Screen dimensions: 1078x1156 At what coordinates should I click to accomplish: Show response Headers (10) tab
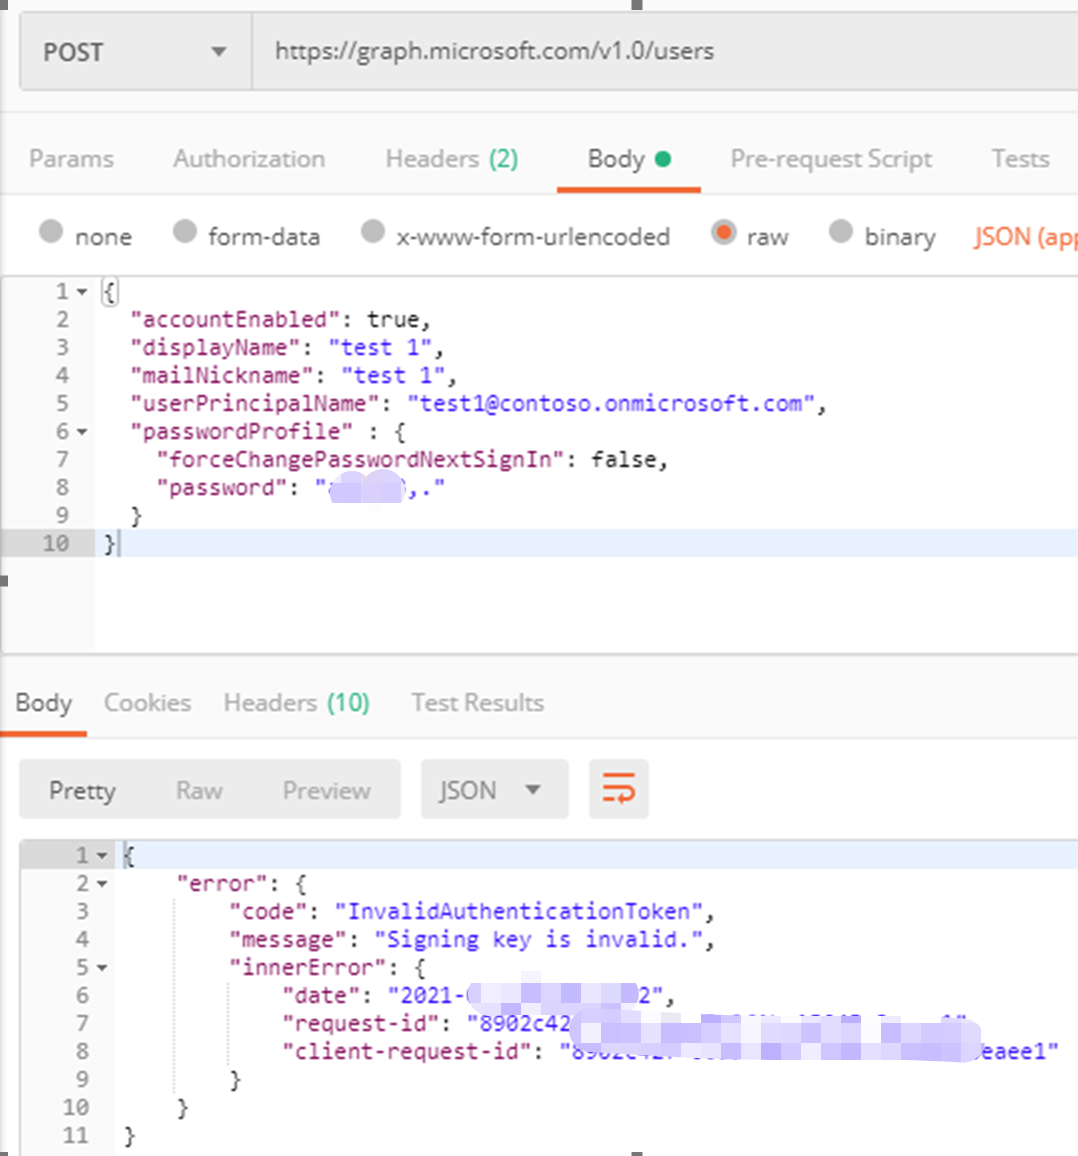(x=296, y=703)
